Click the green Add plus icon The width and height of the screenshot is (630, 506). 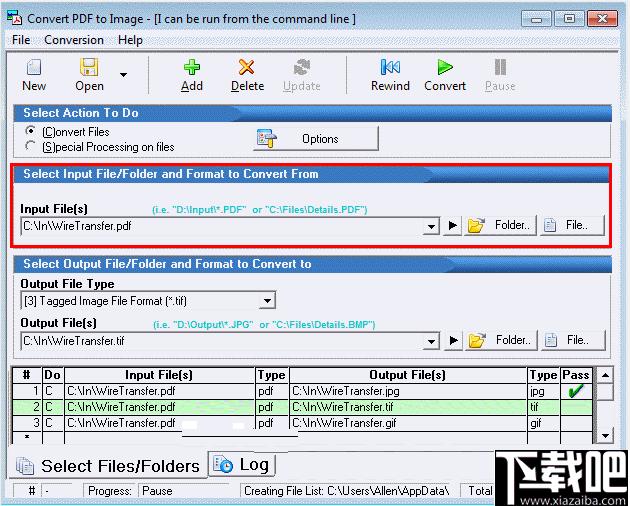tap(192, 68)
